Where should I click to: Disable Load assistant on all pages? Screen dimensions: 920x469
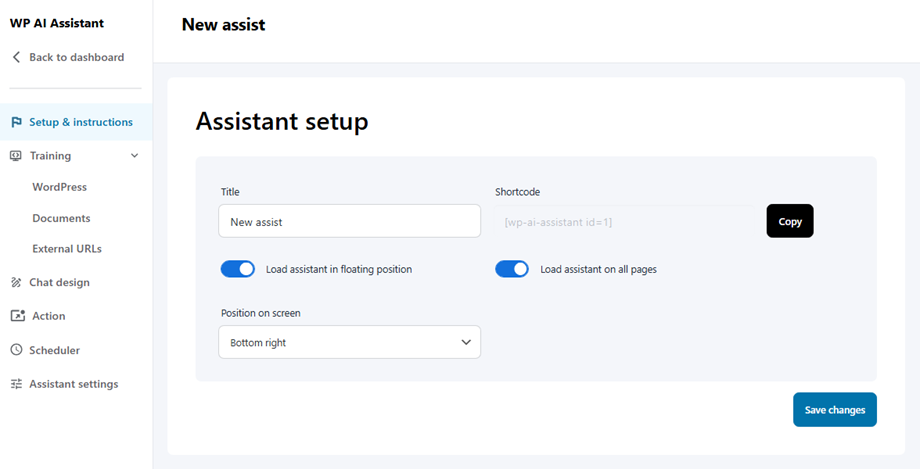click(x=512, y=269)
